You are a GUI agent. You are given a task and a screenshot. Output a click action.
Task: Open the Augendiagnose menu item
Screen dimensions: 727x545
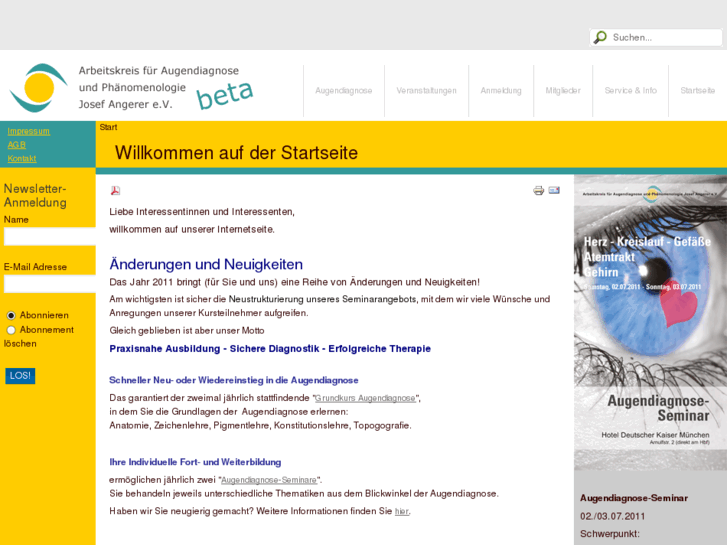coord(344,90)
